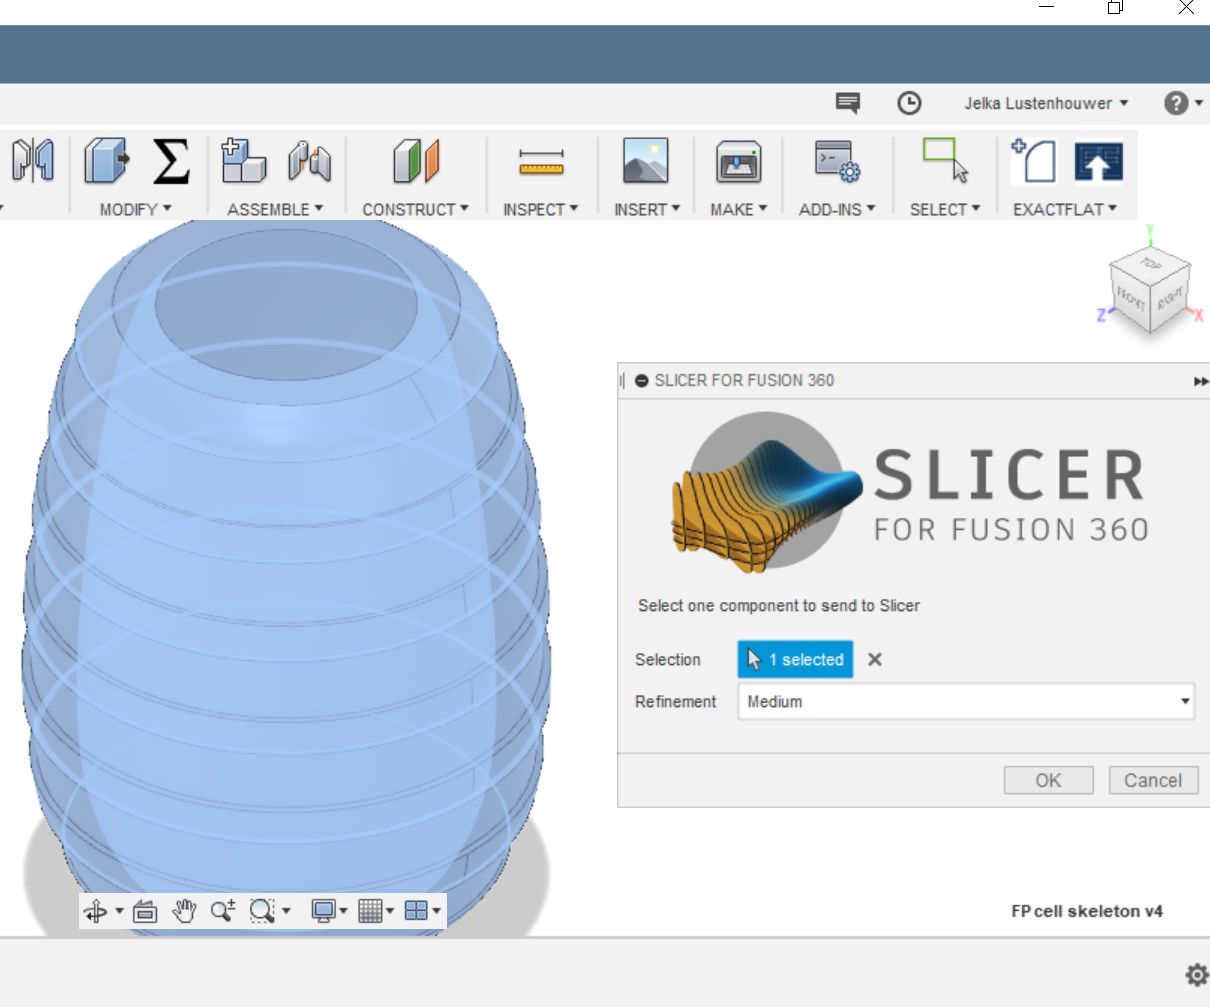Expand the Zoom Window dropdown arrow
1210x1007 pixels.
click(x=286, y=911)
